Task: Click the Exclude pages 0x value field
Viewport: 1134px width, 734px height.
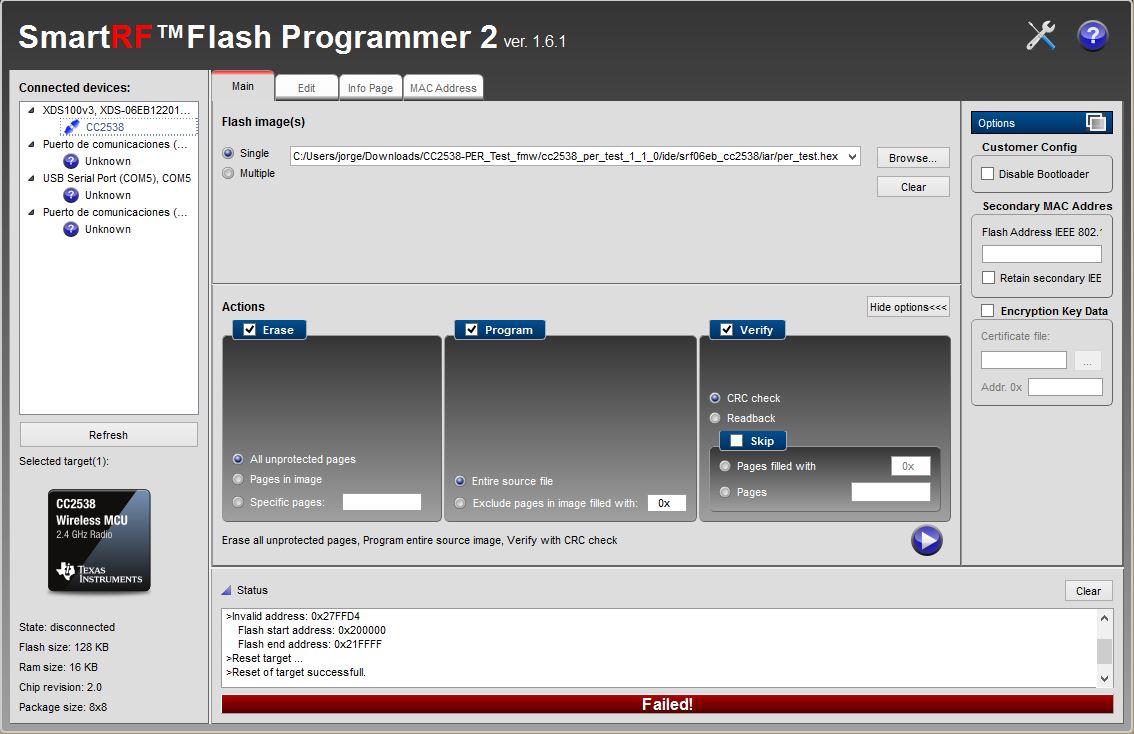Action: point(667,503)
